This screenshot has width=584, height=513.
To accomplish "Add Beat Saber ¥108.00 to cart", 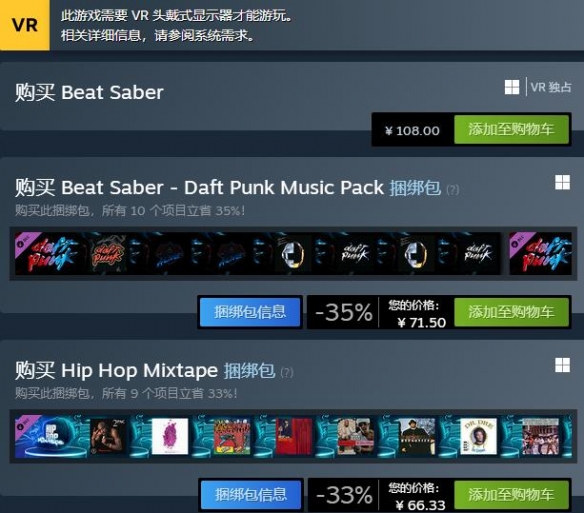I will point(511,129).
